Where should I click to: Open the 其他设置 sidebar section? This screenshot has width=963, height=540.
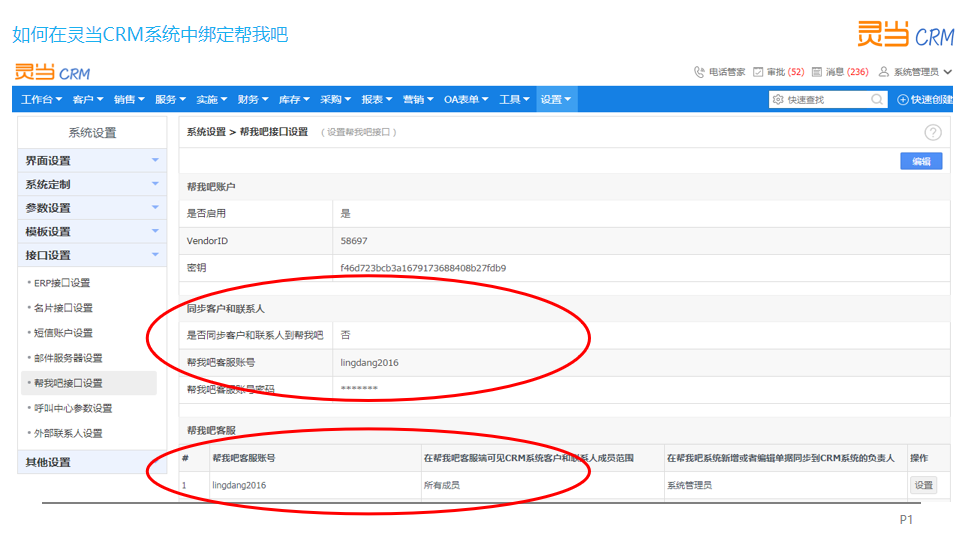coord(92,462)
